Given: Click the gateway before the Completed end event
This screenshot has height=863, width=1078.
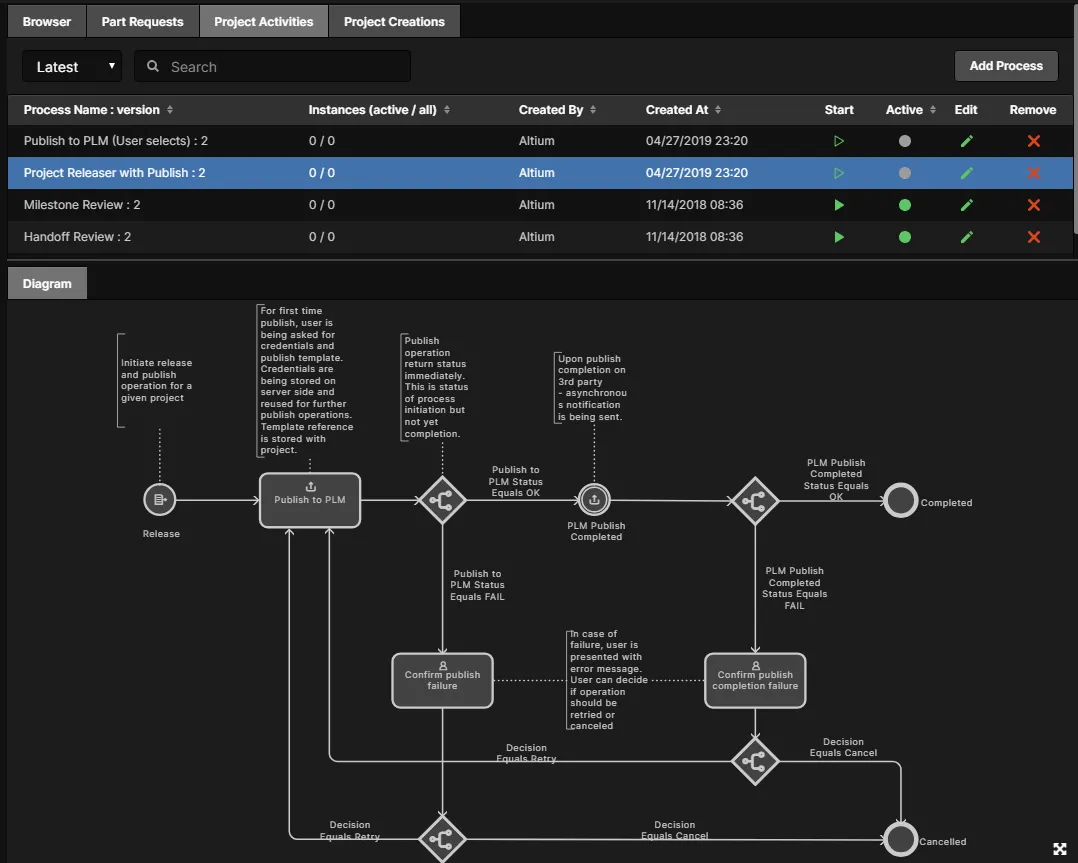Looking at the screenshot, I should [755, 501].
